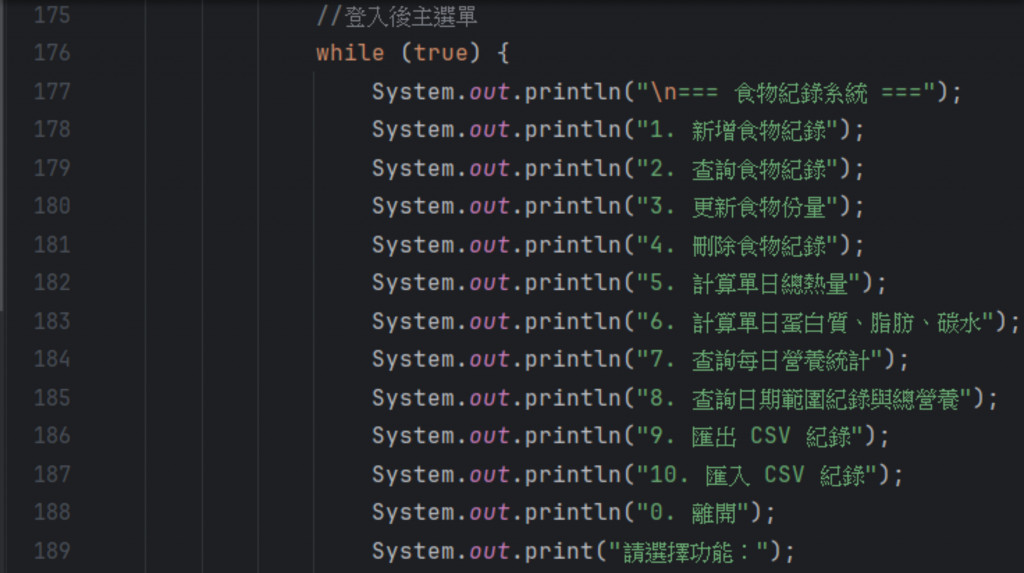This screenshot has width=1024, height=573.
Task: Click line number 179 in the gutter
Action: tap(52, 168)
